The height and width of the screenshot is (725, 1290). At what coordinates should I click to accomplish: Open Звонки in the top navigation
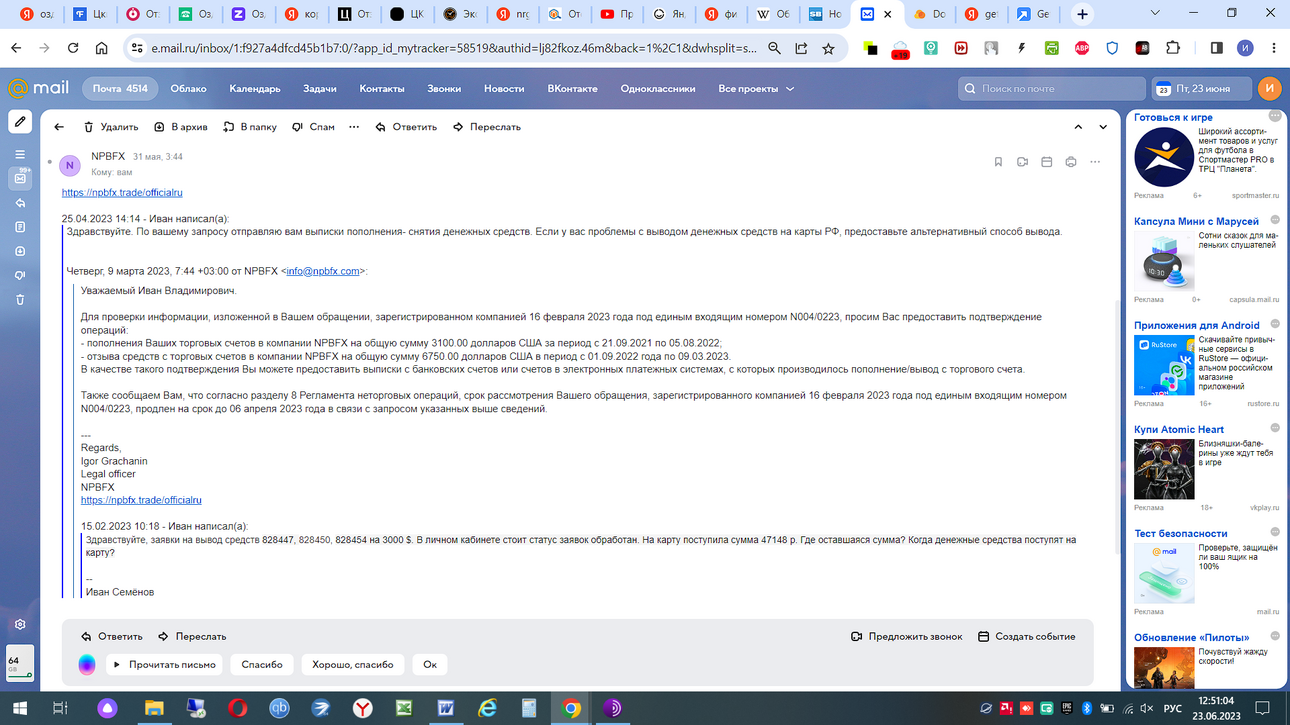coord(444,89)
